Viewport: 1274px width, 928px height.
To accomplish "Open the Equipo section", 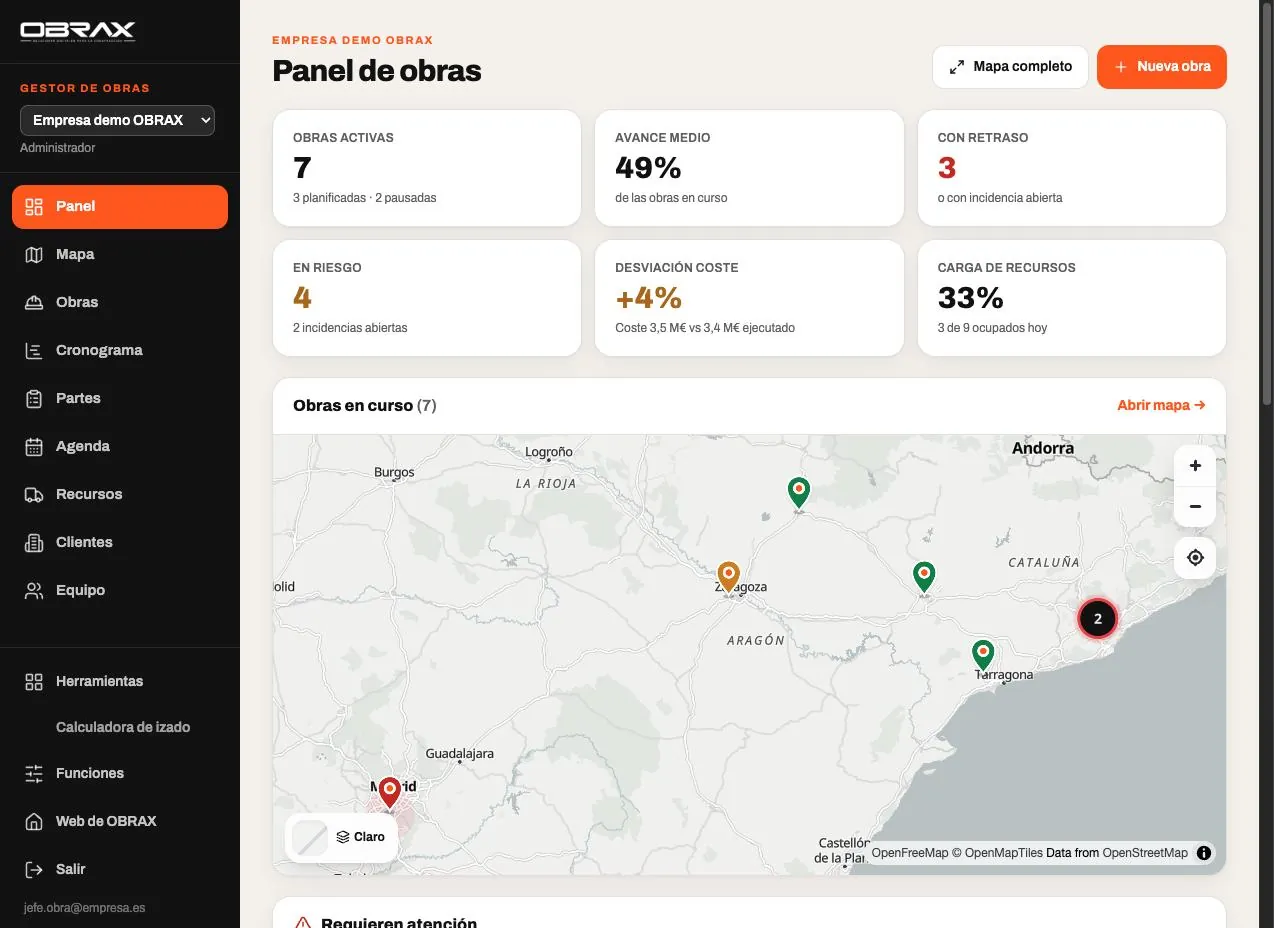I will 120,590.
